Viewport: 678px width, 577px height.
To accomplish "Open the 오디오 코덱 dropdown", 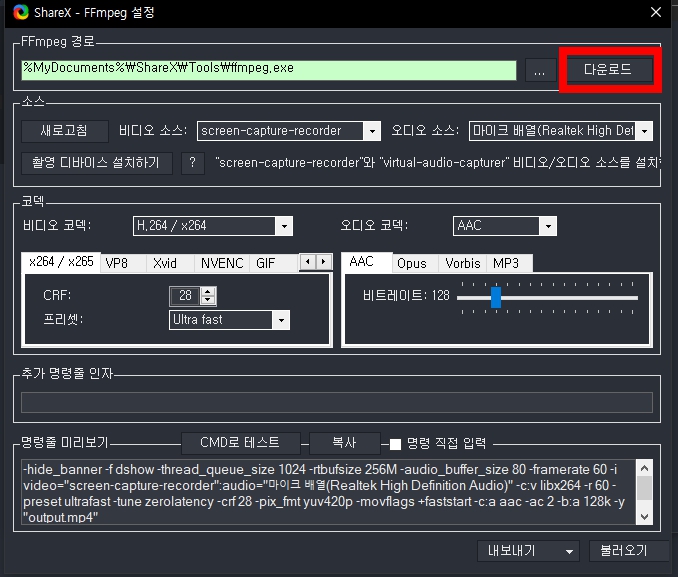I will click(505, 226).
